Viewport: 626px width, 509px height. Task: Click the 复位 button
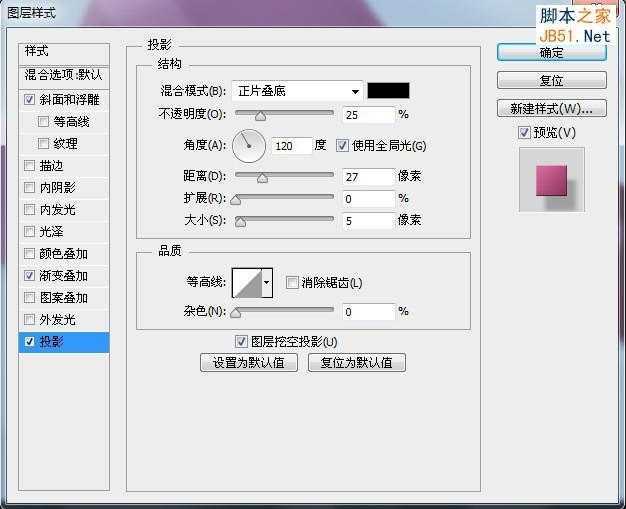click(x=552, y=80)
